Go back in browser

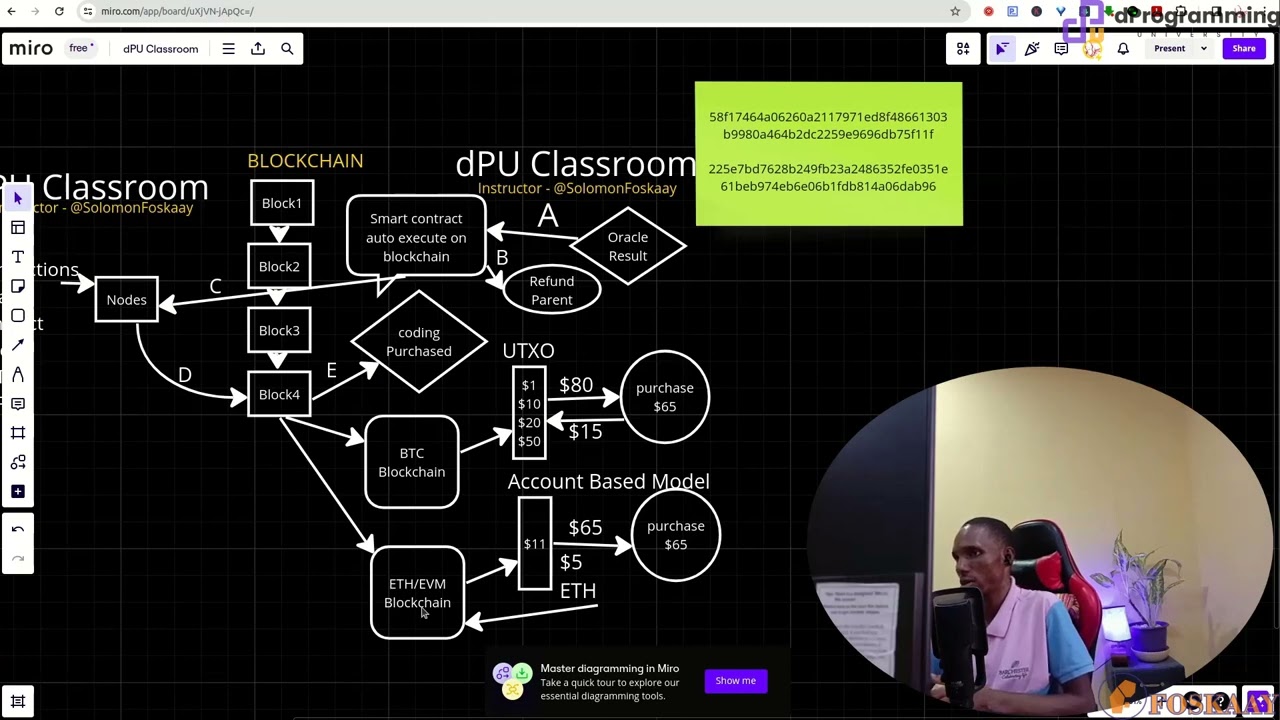tap(11, 11)
